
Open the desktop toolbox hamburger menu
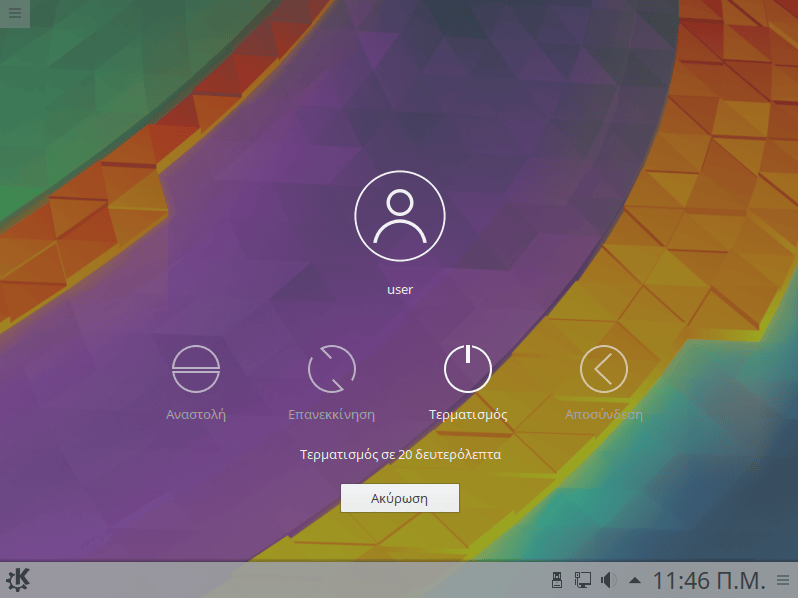click(x=15, y=13)
